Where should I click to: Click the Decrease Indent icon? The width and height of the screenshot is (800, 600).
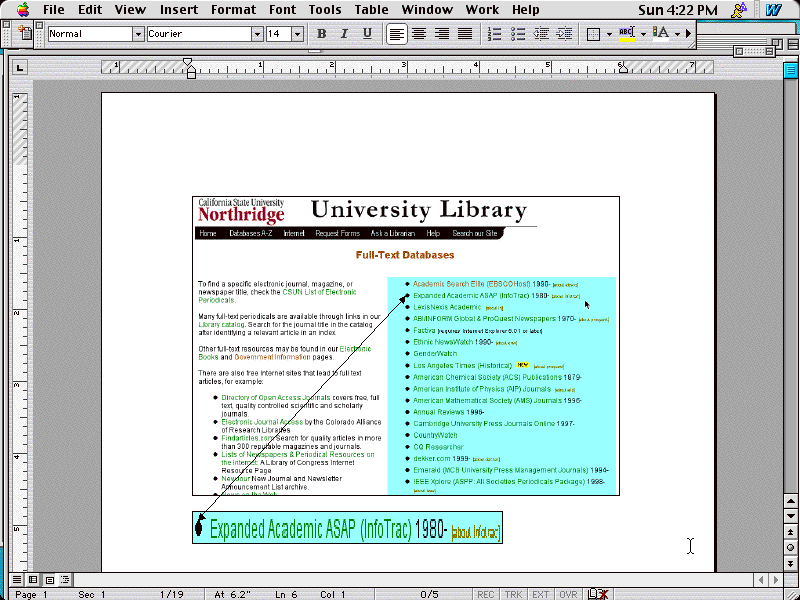point(541,34)
